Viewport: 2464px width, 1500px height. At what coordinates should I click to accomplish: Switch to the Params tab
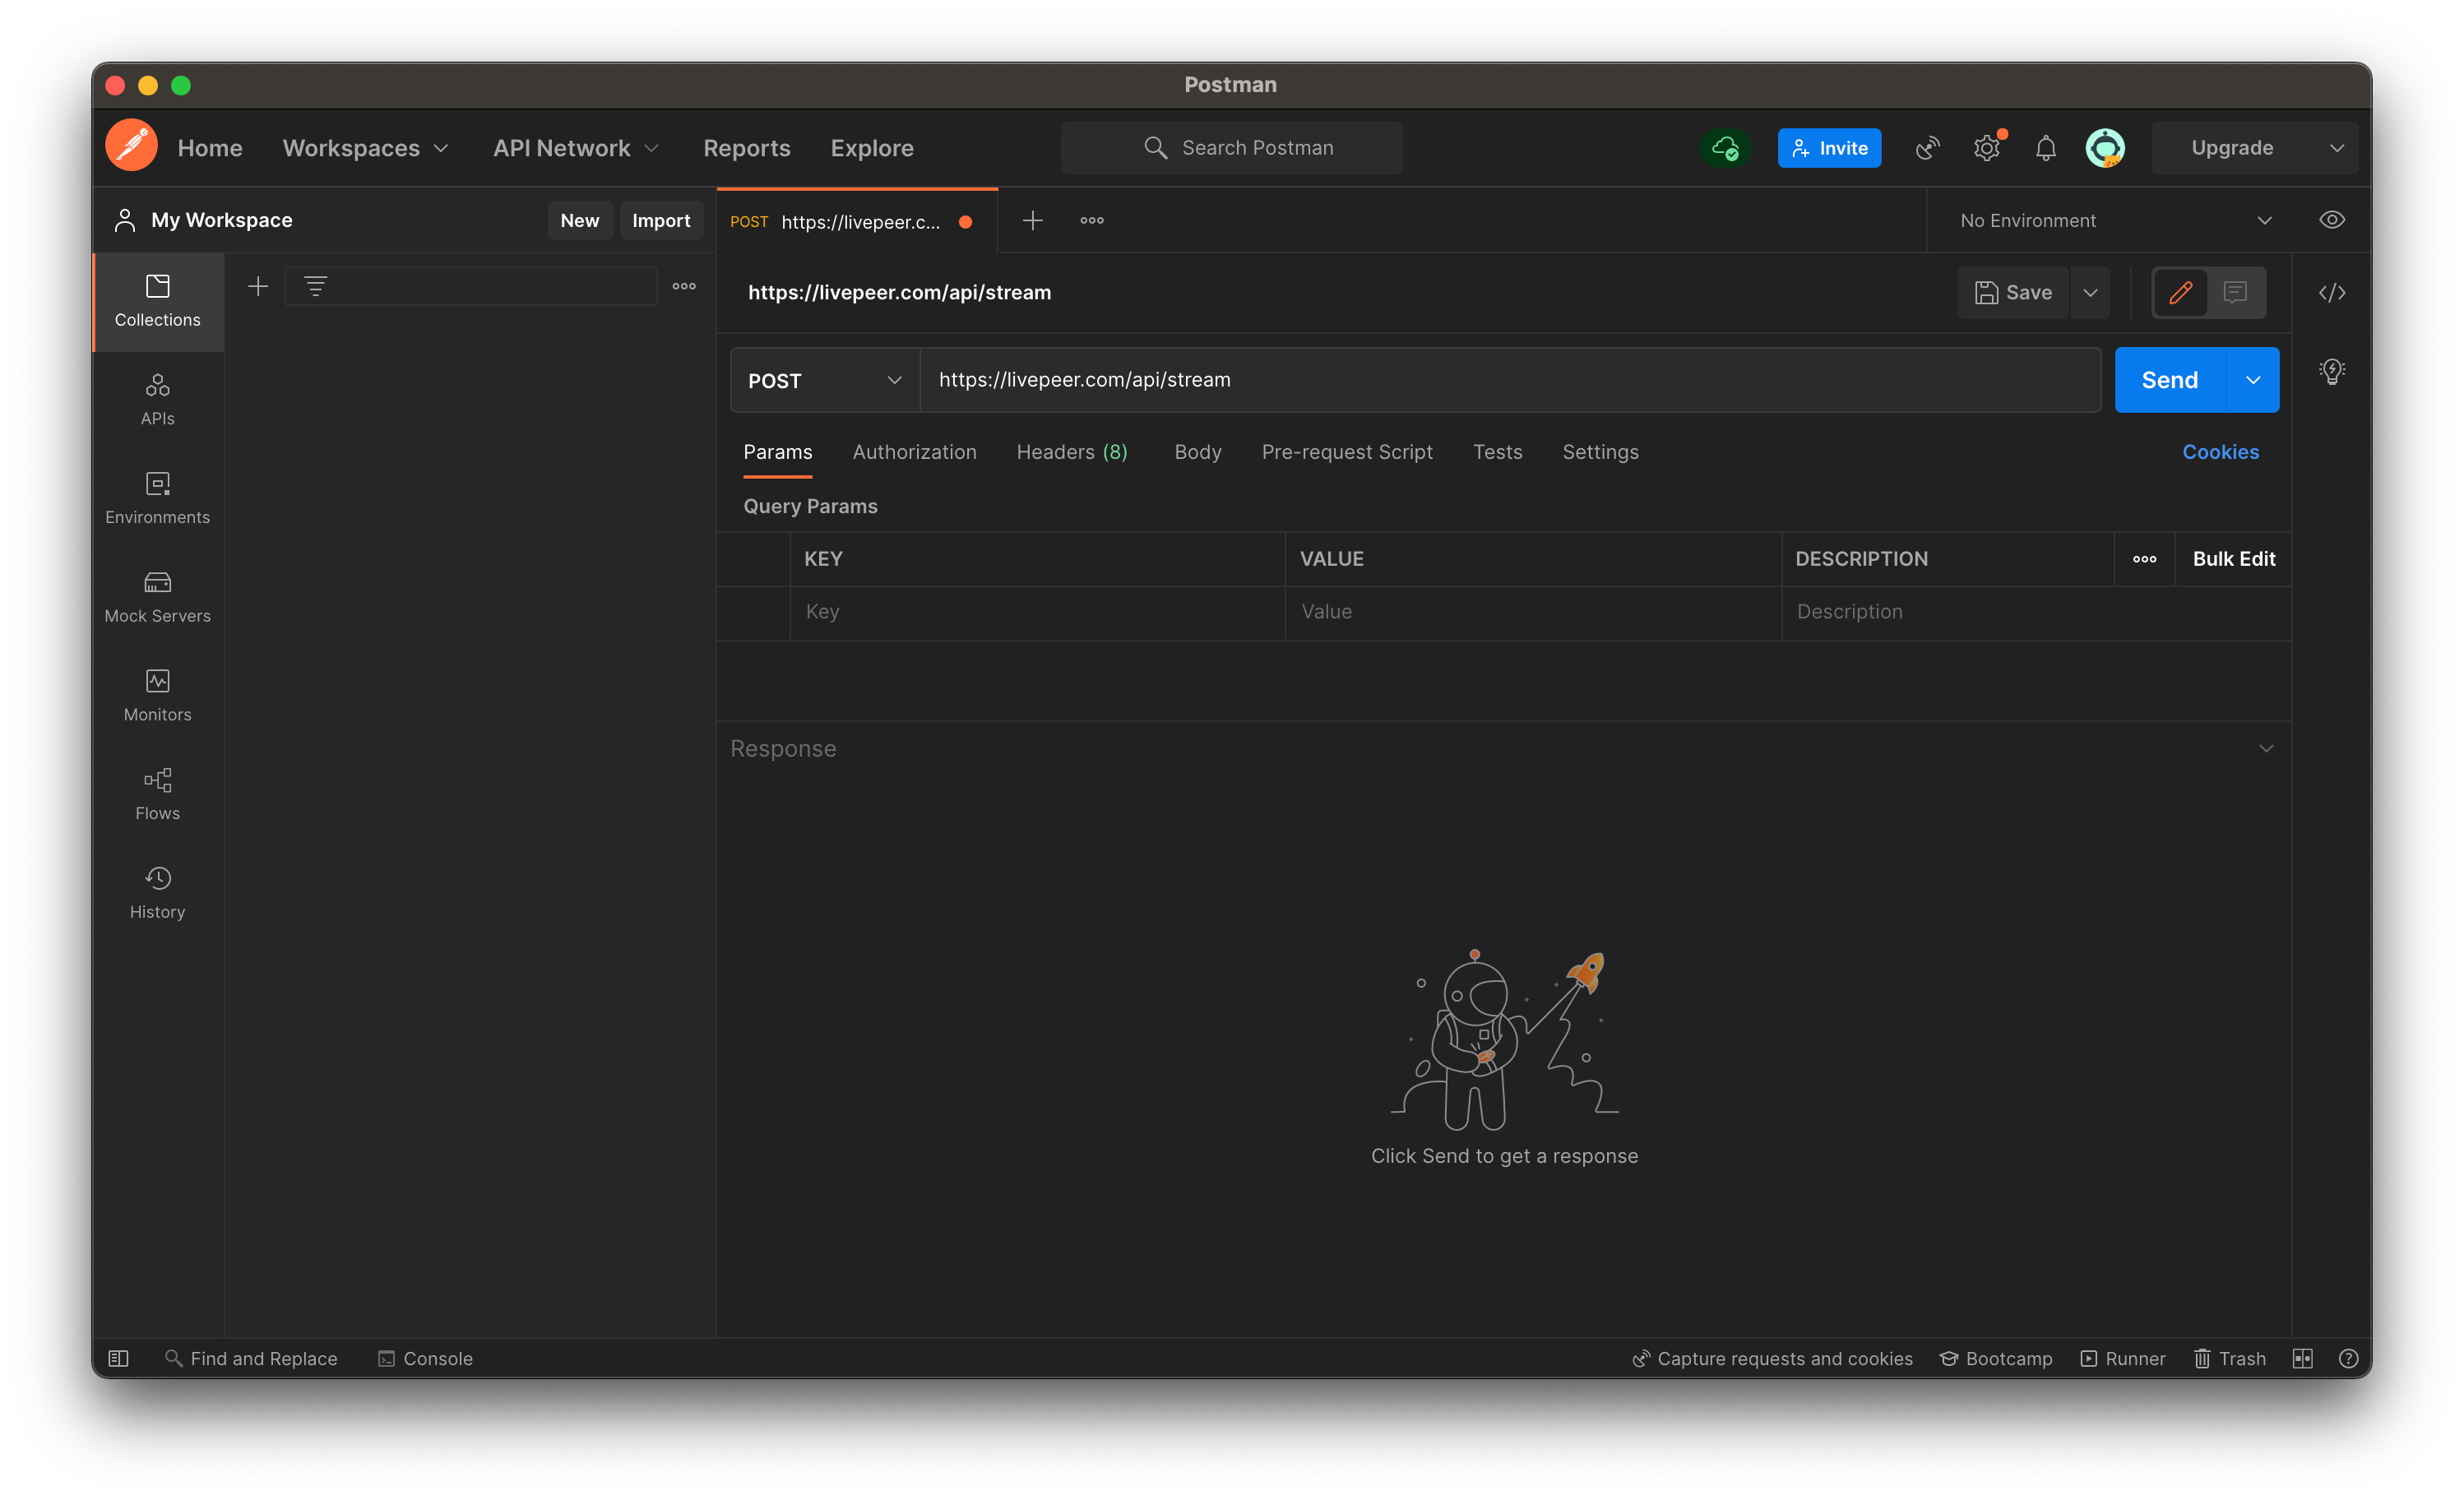point(778,452)
